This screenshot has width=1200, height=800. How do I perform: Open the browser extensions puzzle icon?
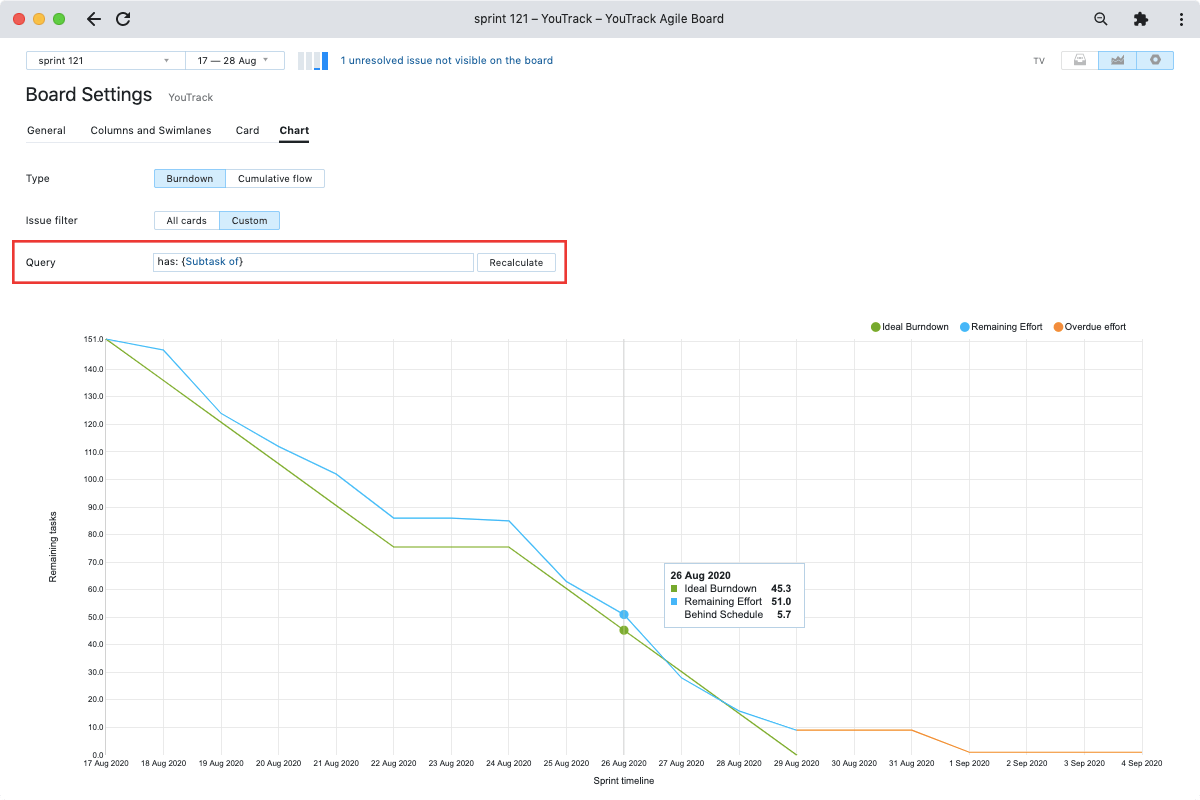(1140, 19)
